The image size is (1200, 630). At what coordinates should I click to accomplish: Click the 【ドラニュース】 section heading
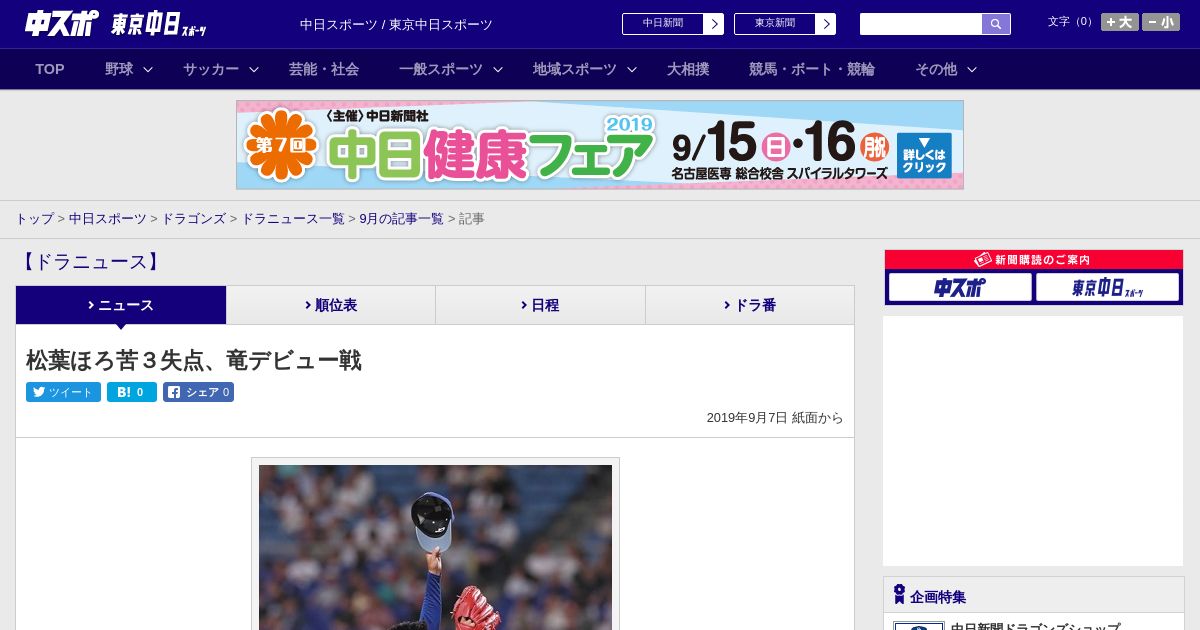[89, 262]
